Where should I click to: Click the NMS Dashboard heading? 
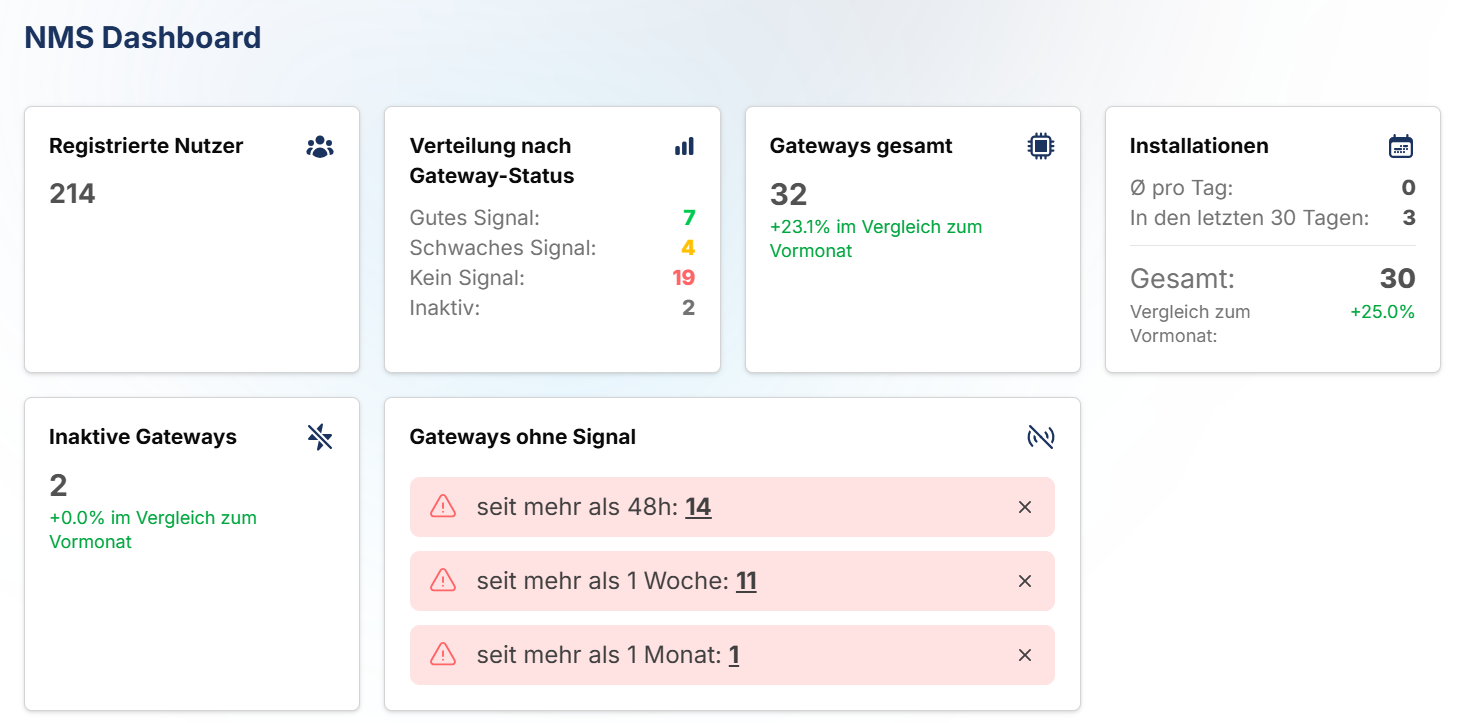click(143, 38)
